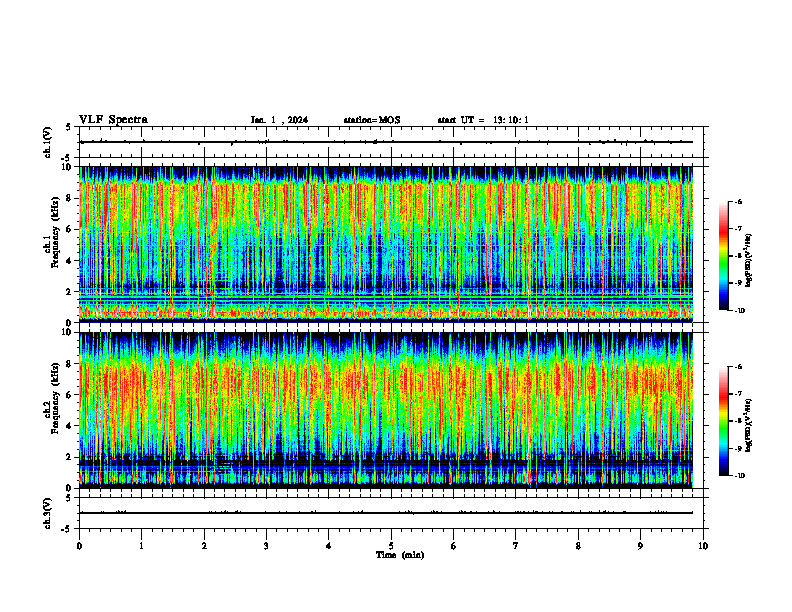Click the "Time (min)" x-axis label

(x=400, y=555)
